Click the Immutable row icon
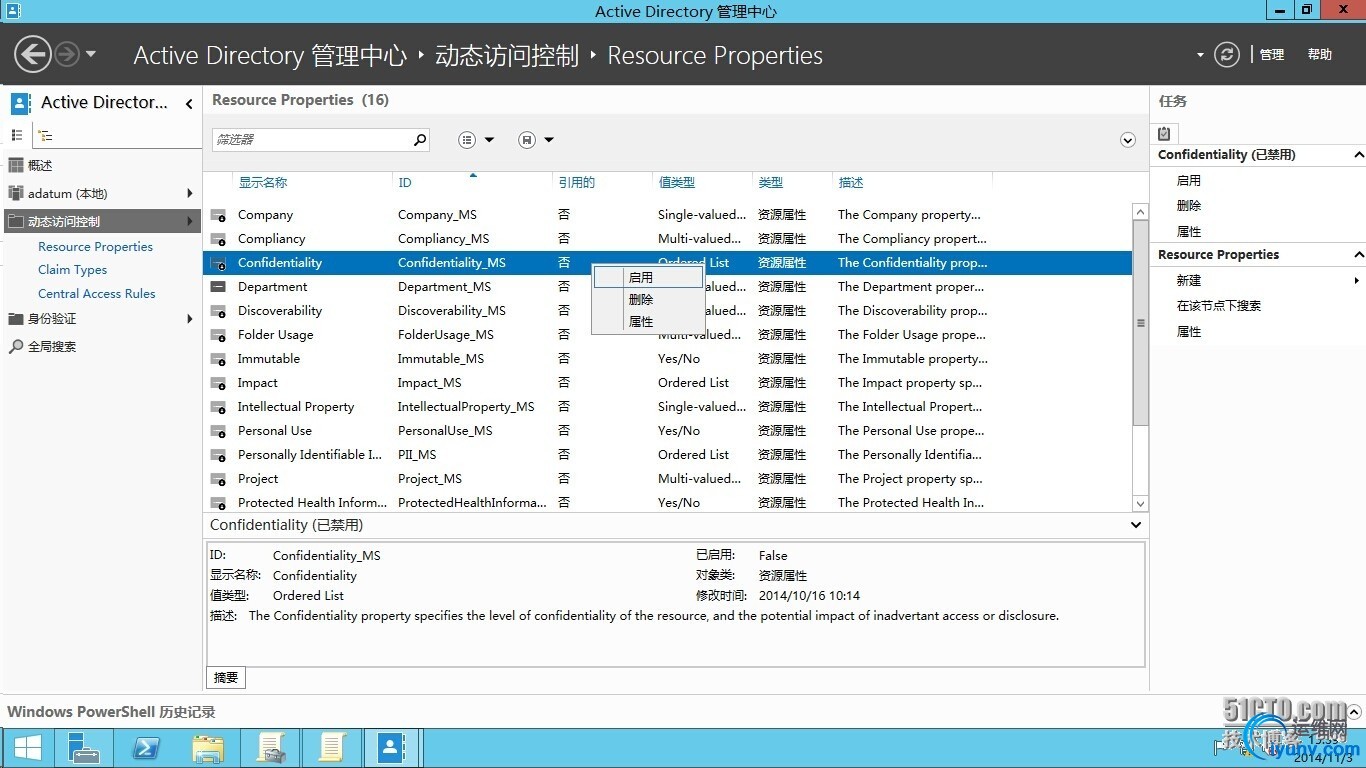Screen dimensions: 1366x768 pos(218,359)
